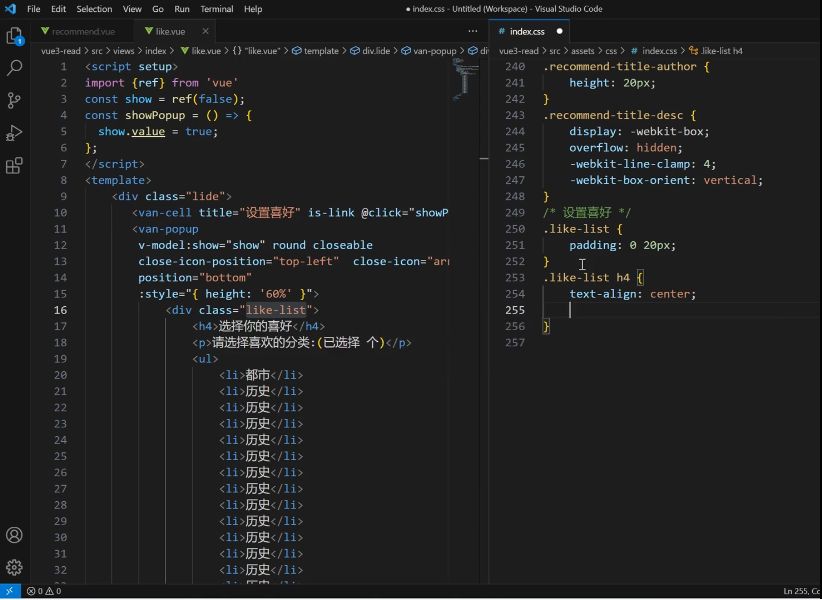Open the File menu
The height and width of the screenshot is (600, 822).
tap(34, 9)
